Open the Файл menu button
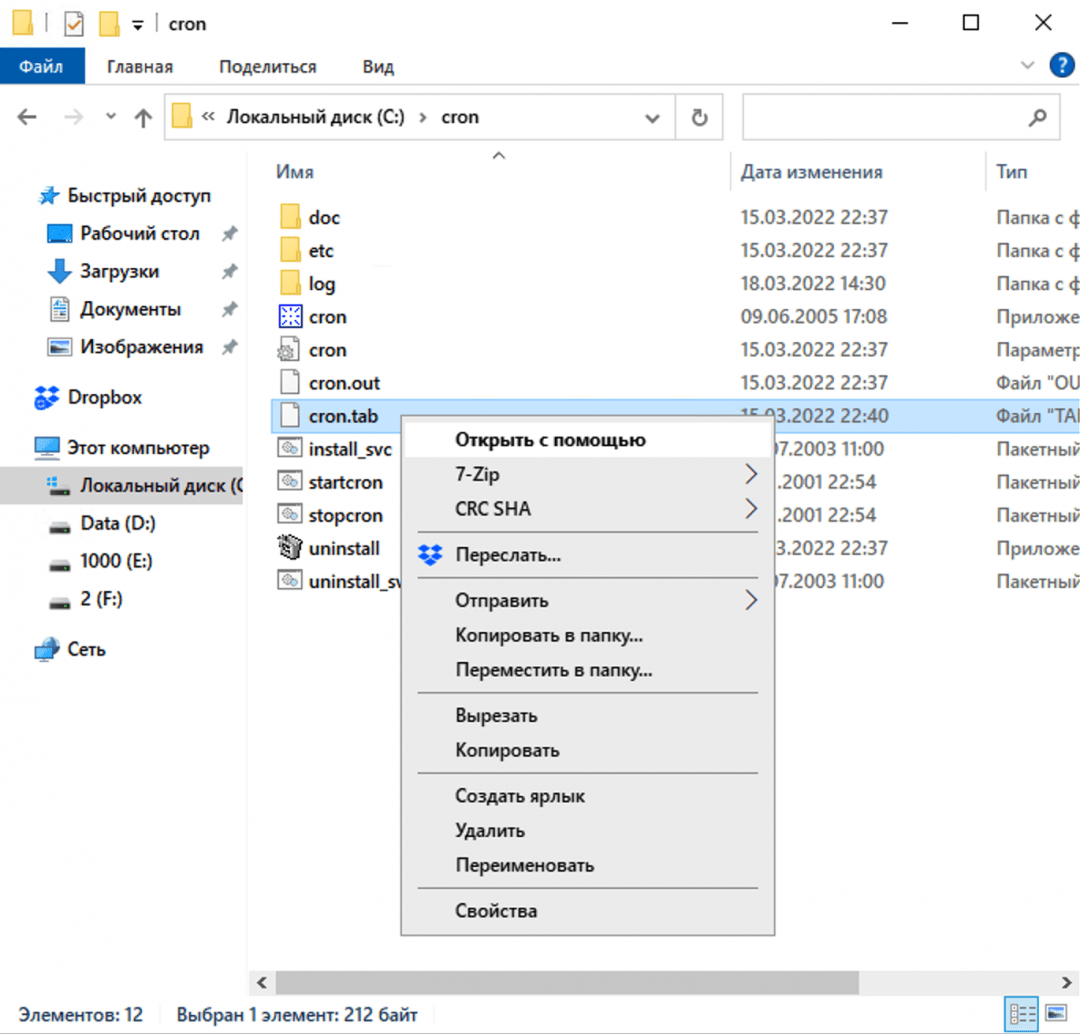1080x1034 pixels. pyautogui.click(x=41, y=67)
